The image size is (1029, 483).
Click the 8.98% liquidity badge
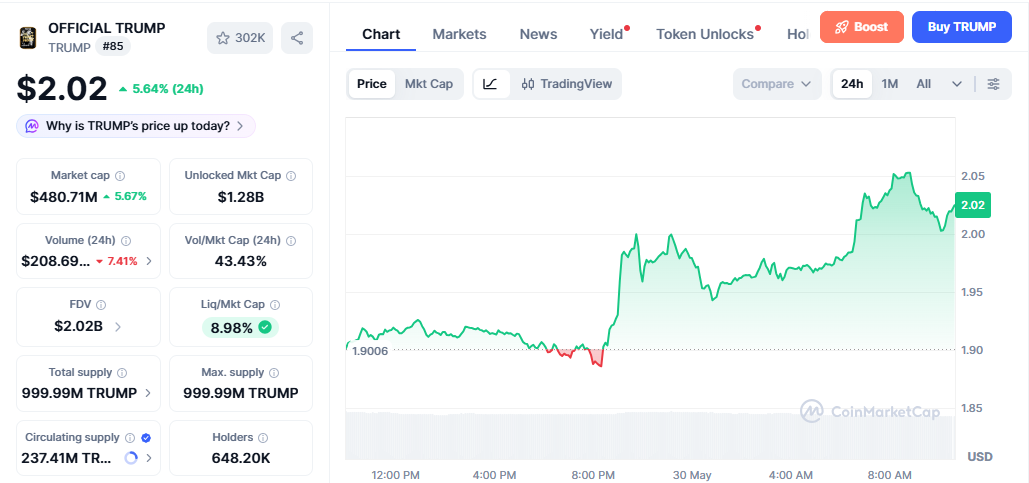240,327
